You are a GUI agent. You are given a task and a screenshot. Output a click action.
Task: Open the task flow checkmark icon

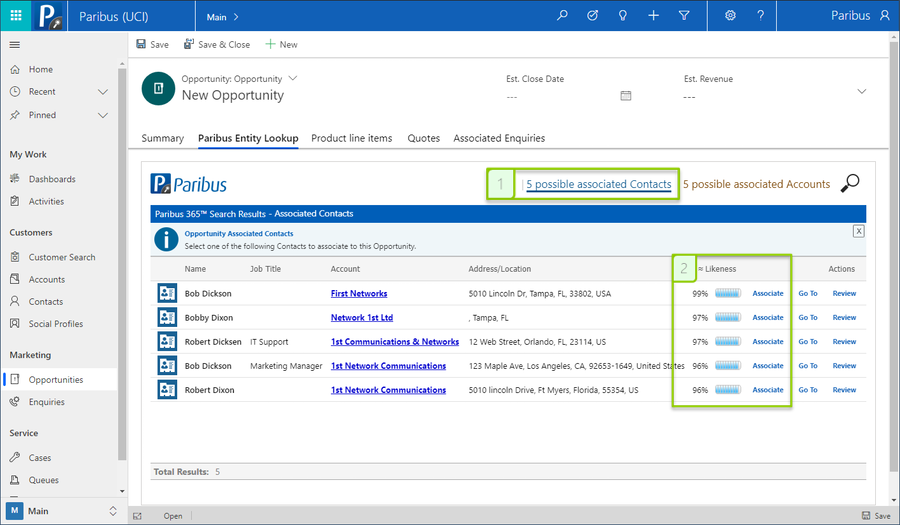[592, 15]
